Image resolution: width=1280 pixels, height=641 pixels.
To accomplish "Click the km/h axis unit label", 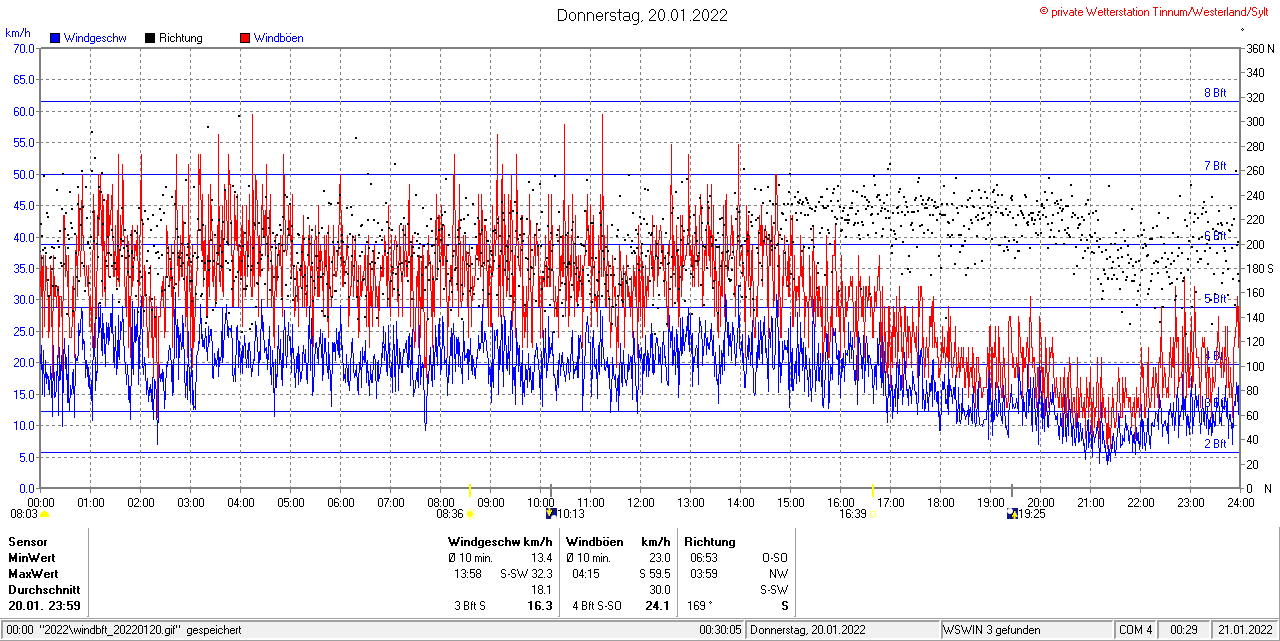I will click(17, 33).
